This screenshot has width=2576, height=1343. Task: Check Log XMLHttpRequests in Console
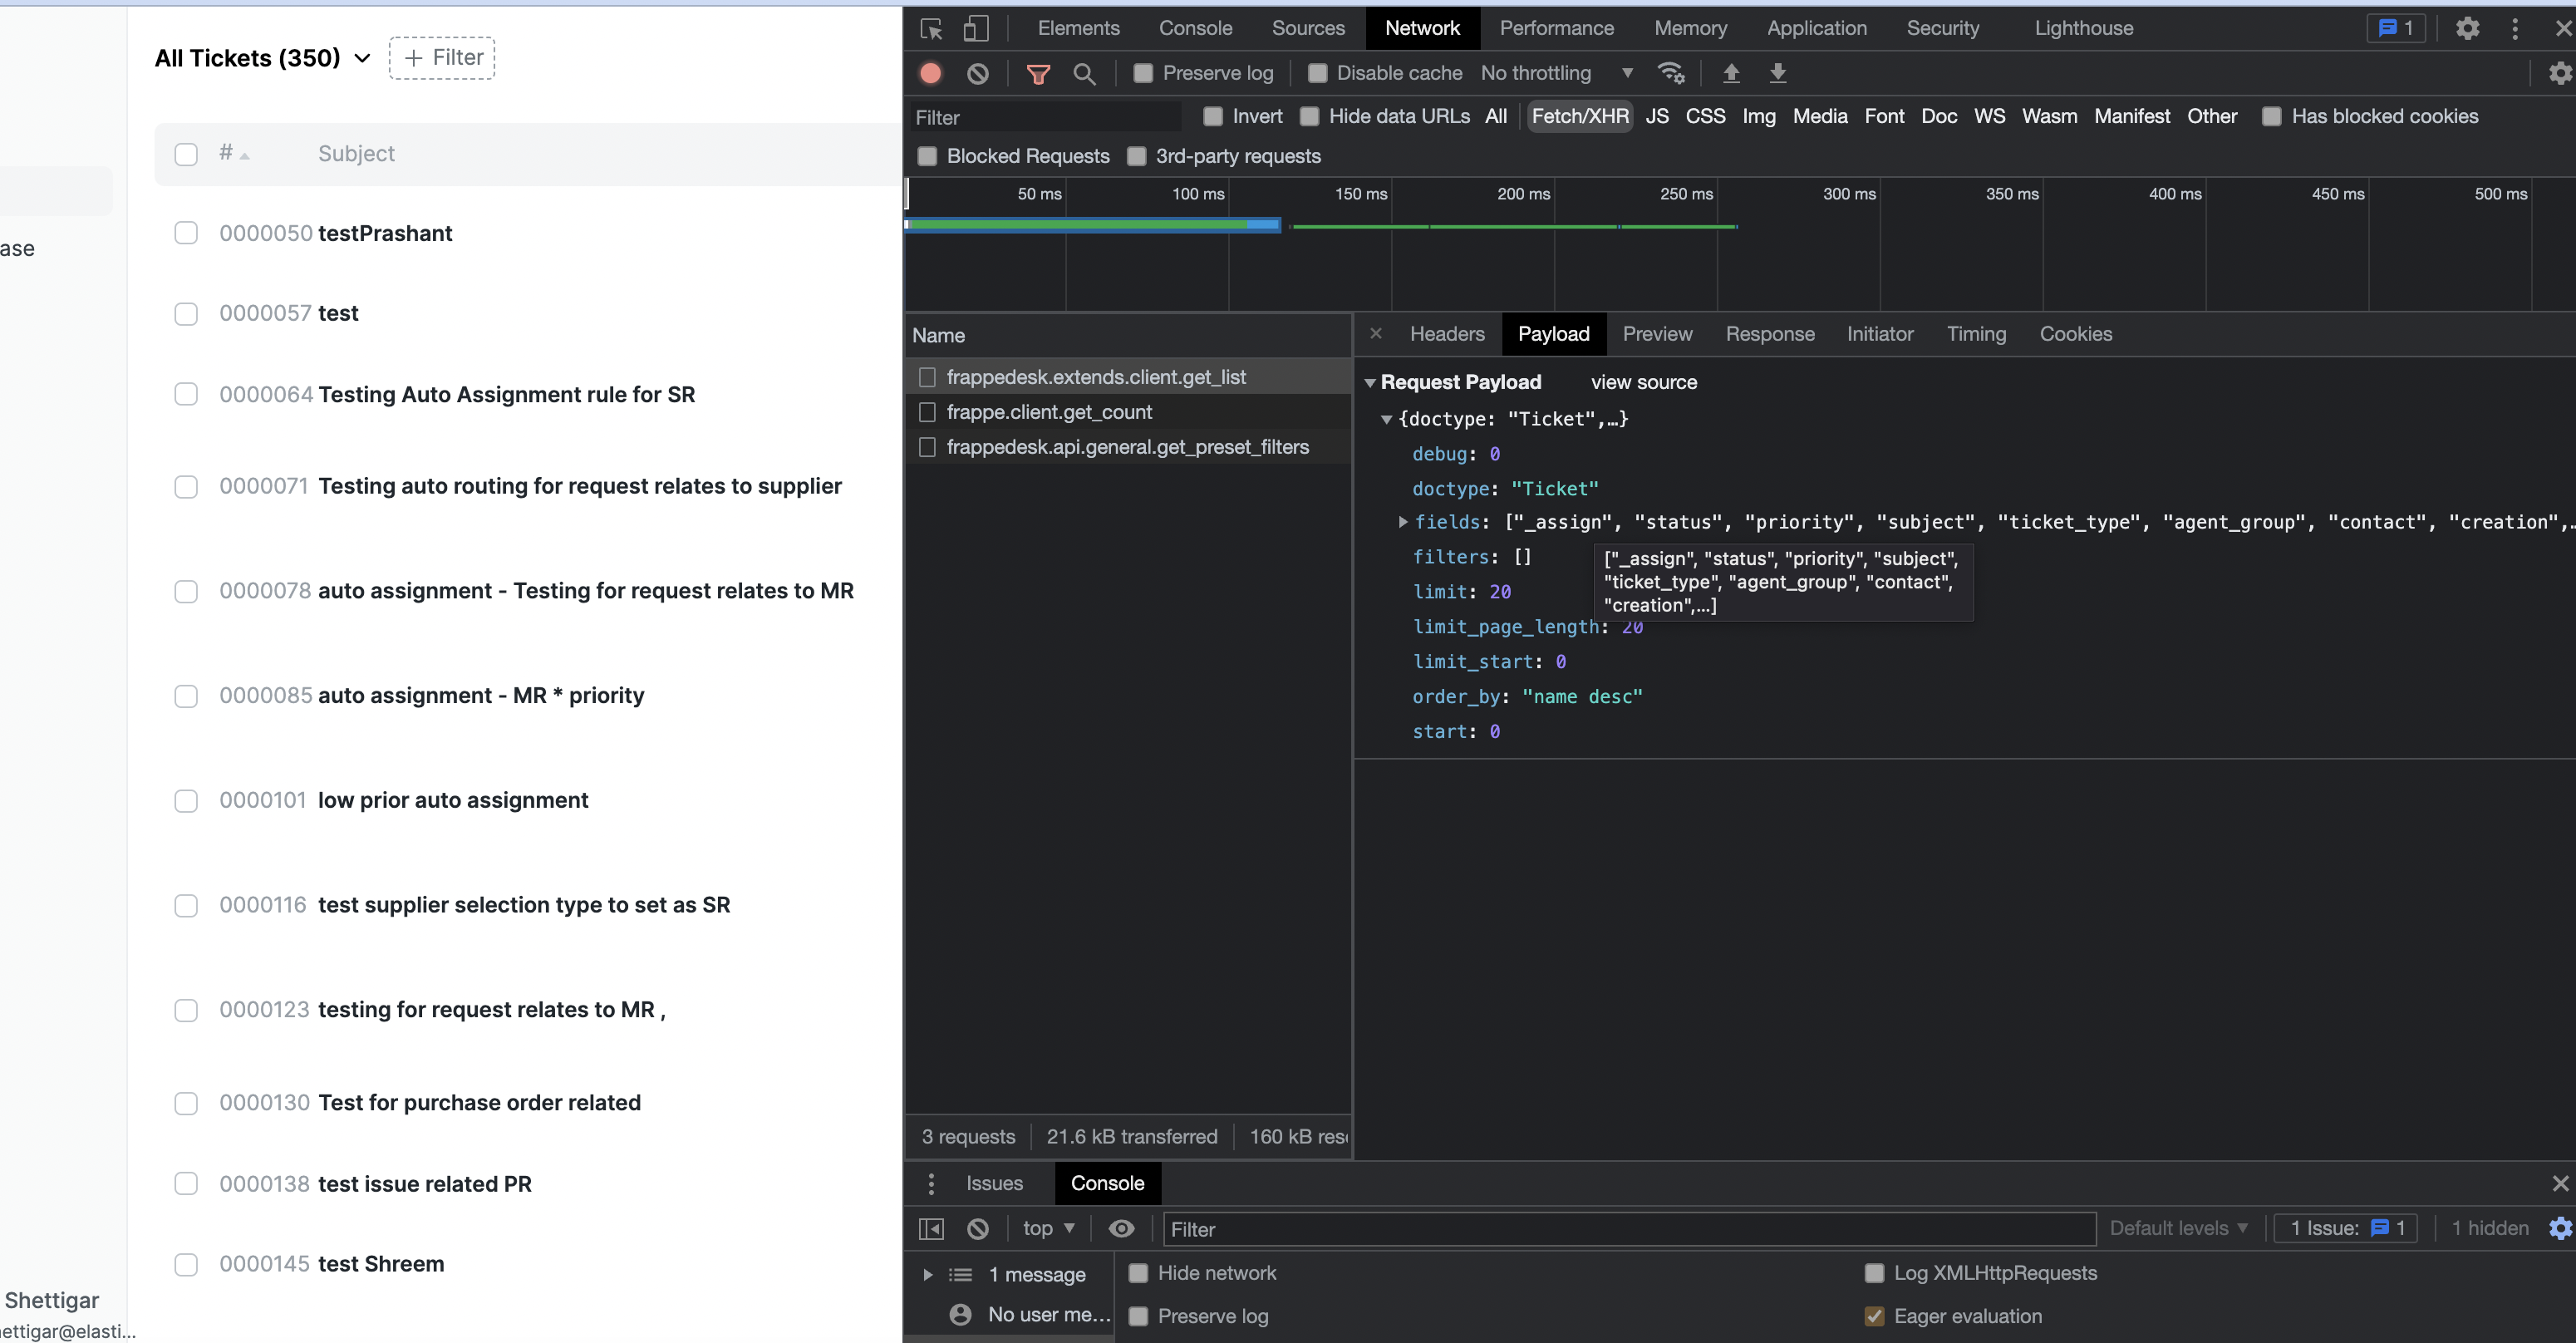(1875, 1273)
